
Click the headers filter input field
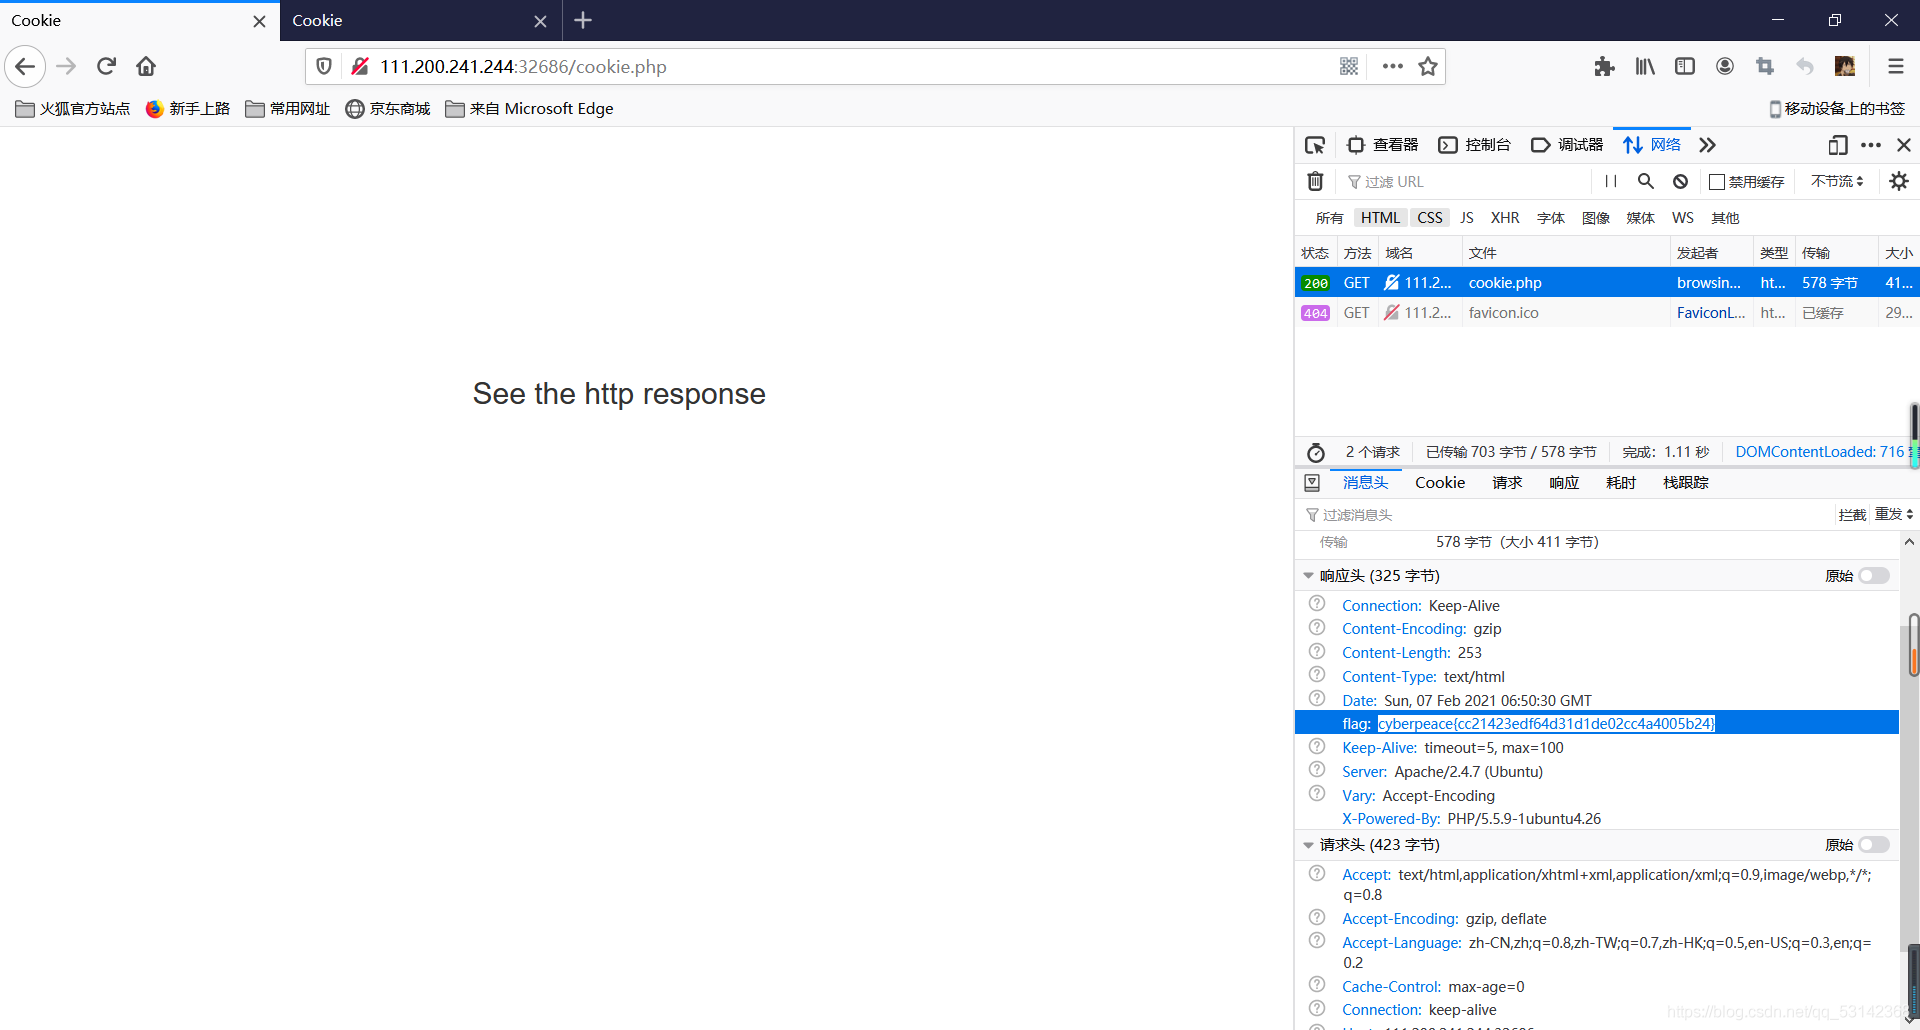[1567, 514]
